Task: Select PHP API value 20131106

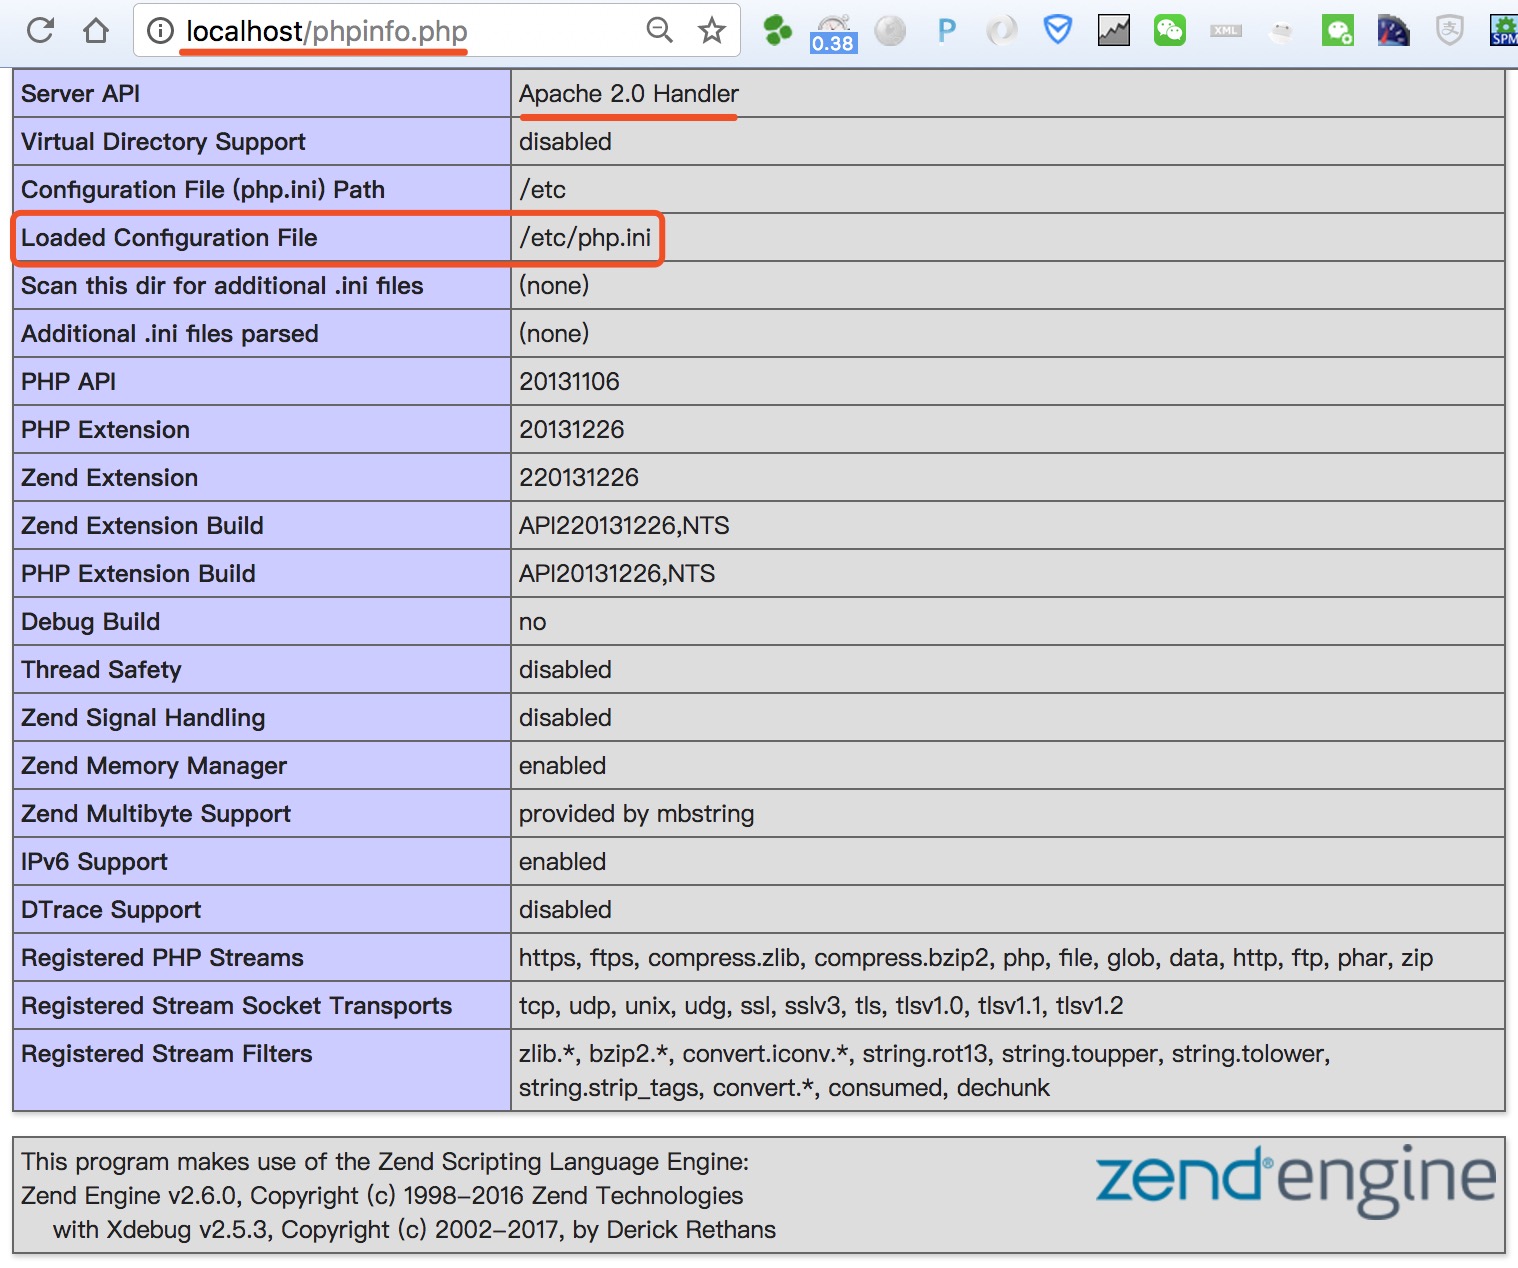Action: click(x=569, y=382)
